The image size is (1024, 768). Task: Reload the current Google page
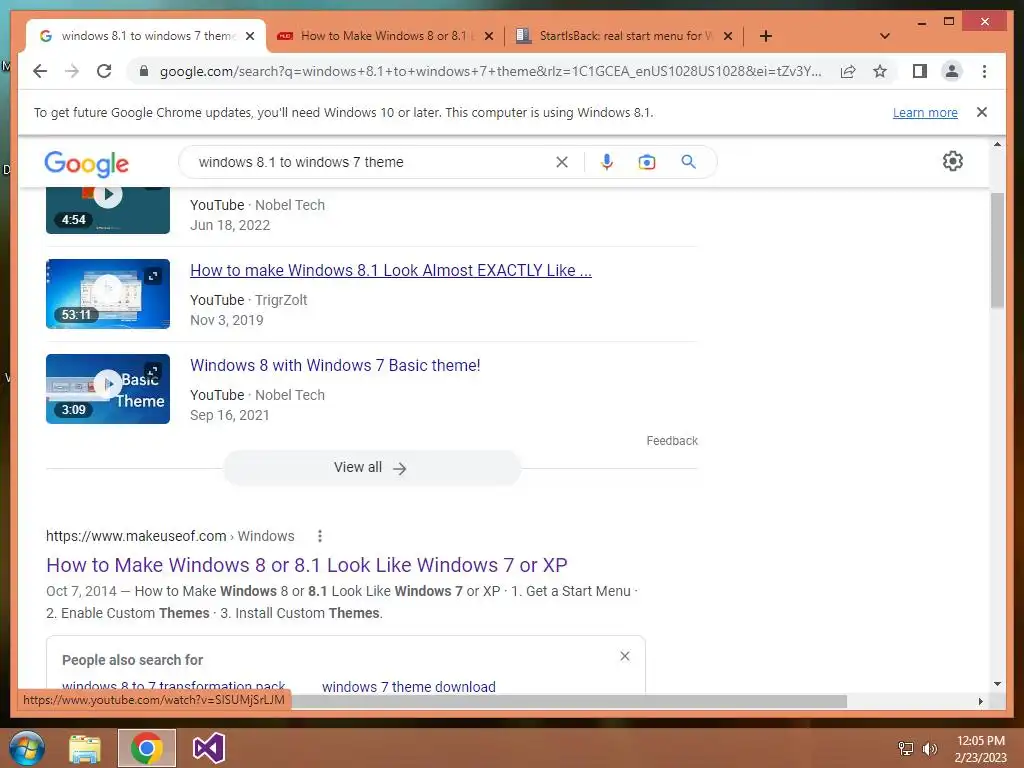click(104, 71)
